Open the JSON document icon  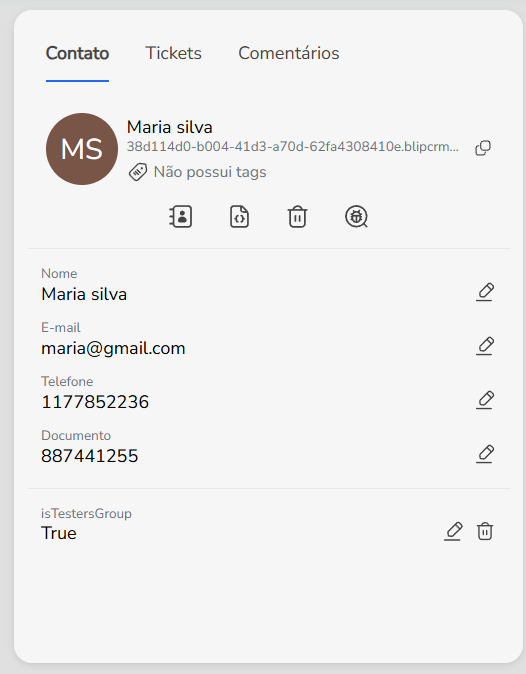[x=239, y=216]
